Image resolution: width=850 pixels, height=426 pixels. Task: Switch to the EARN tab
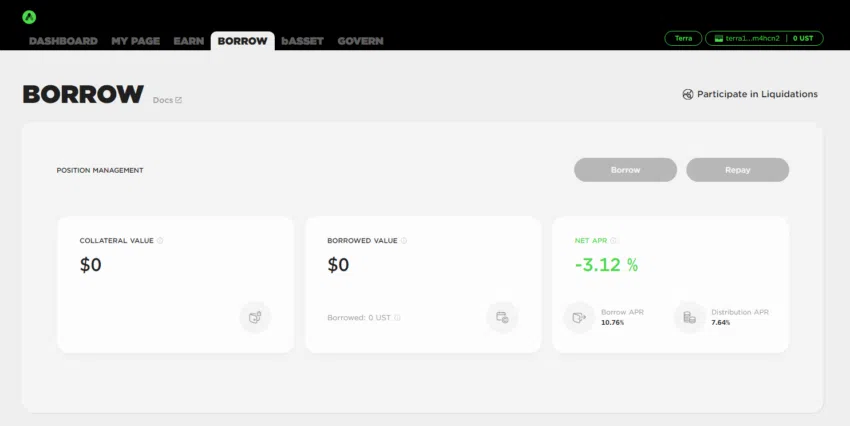(x=189, y=41)
